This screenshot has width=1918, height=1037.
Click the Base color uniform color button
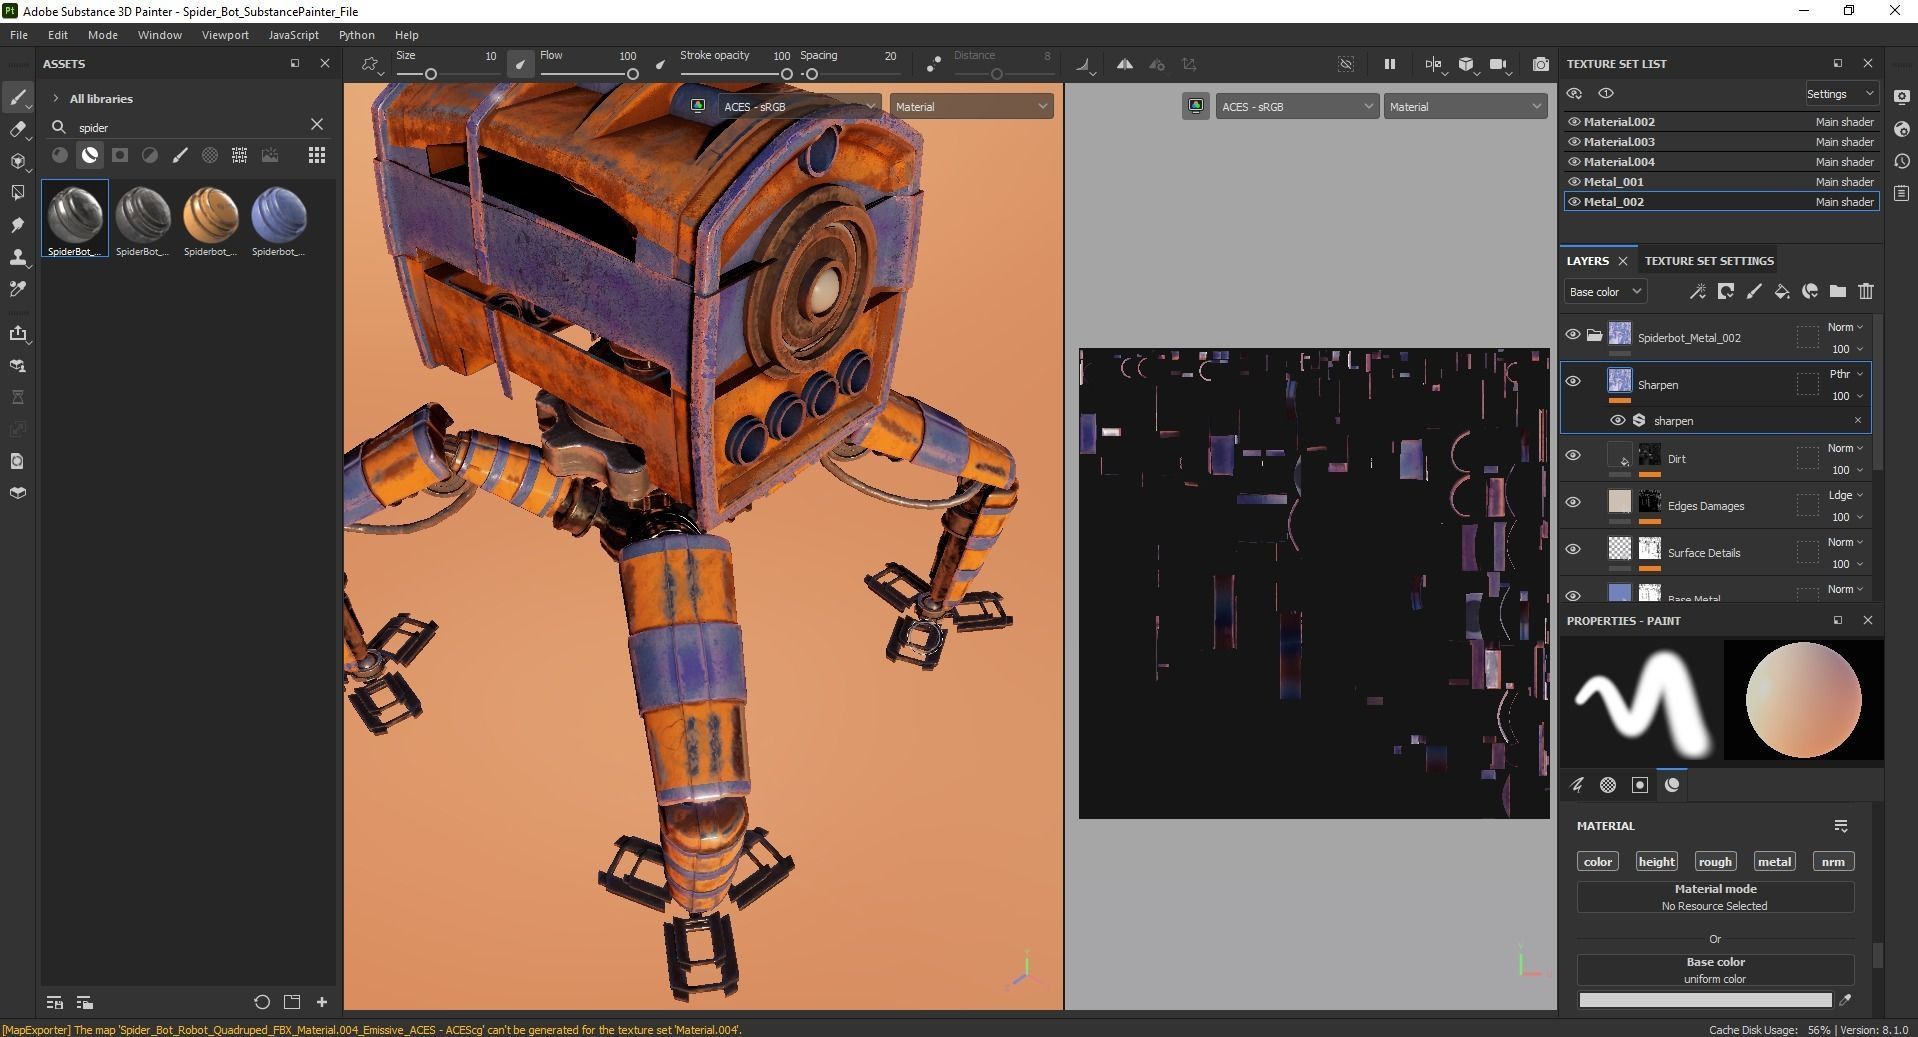pyautogui.click(x=1715, y=970)
